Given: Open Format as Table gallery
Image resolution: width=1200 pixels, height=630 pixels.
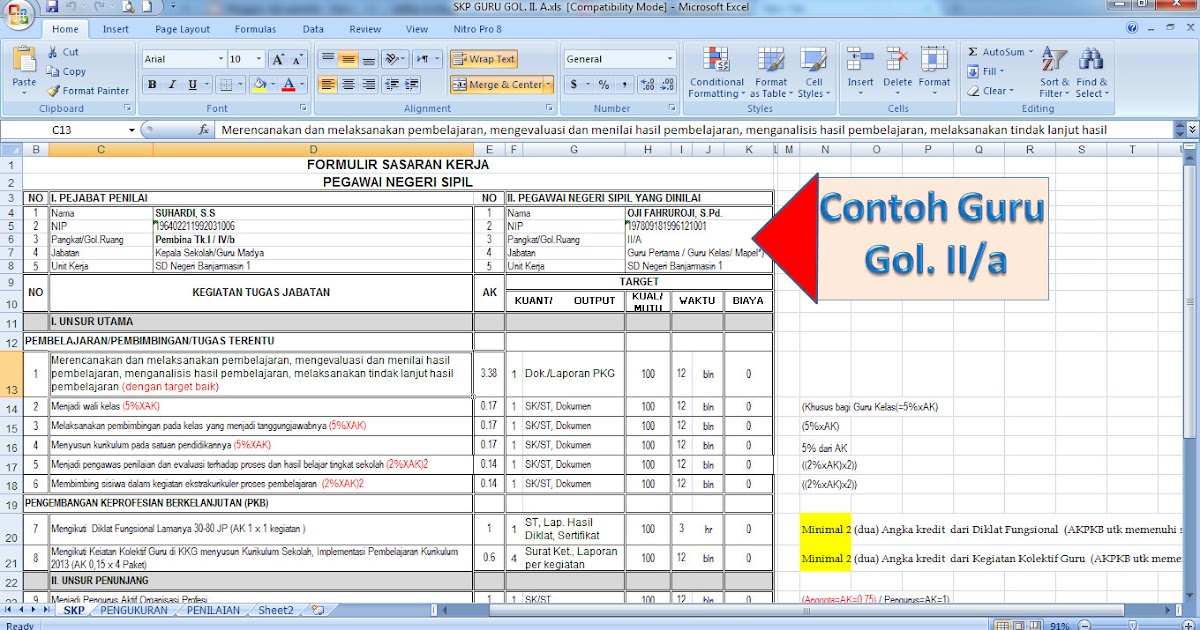Looking at the screenshot, I should 771,72.
